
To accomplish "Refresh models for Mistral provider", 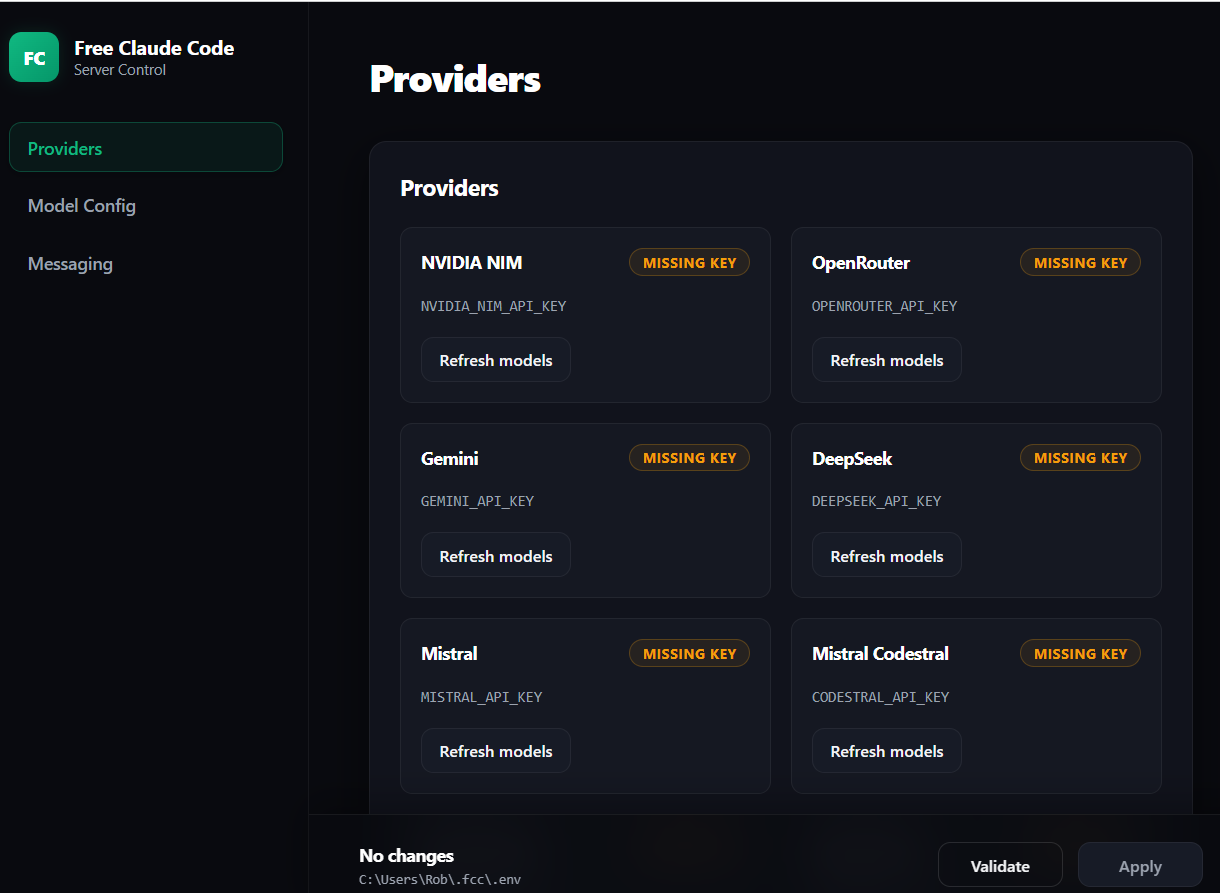I will click(x=496, y=751).
